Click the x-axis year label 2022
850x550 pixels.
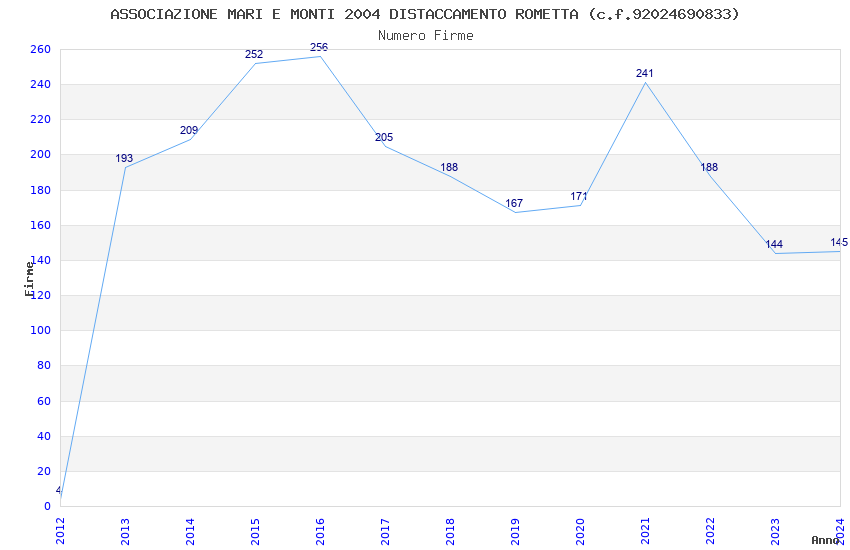click(711, 531)
